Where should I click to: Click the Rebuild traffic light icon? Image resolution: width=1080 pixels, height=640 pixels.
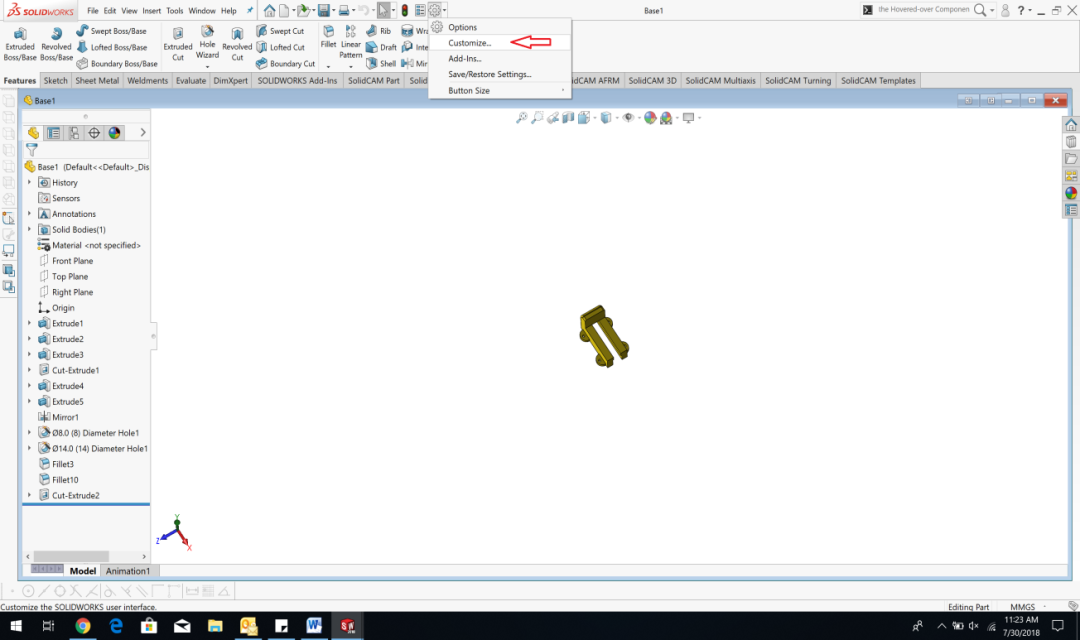(404, 10)
